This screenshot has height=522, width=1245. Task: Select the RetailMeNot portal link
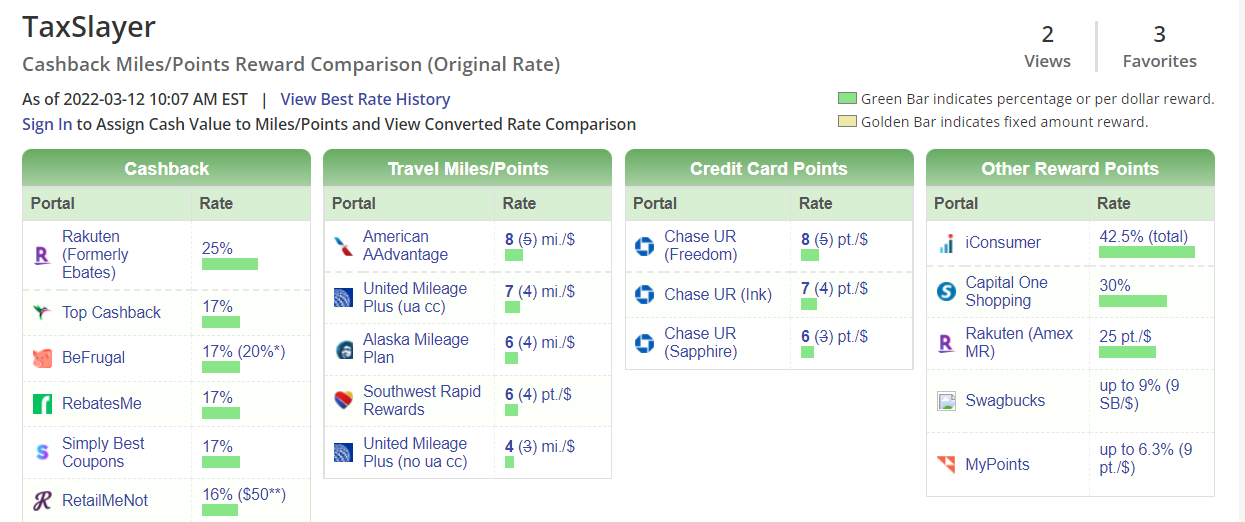tap(105, 500)
